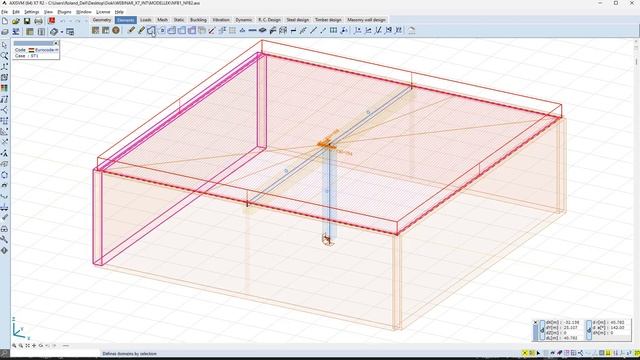Toggle the pink grid button in status bar

567,353
